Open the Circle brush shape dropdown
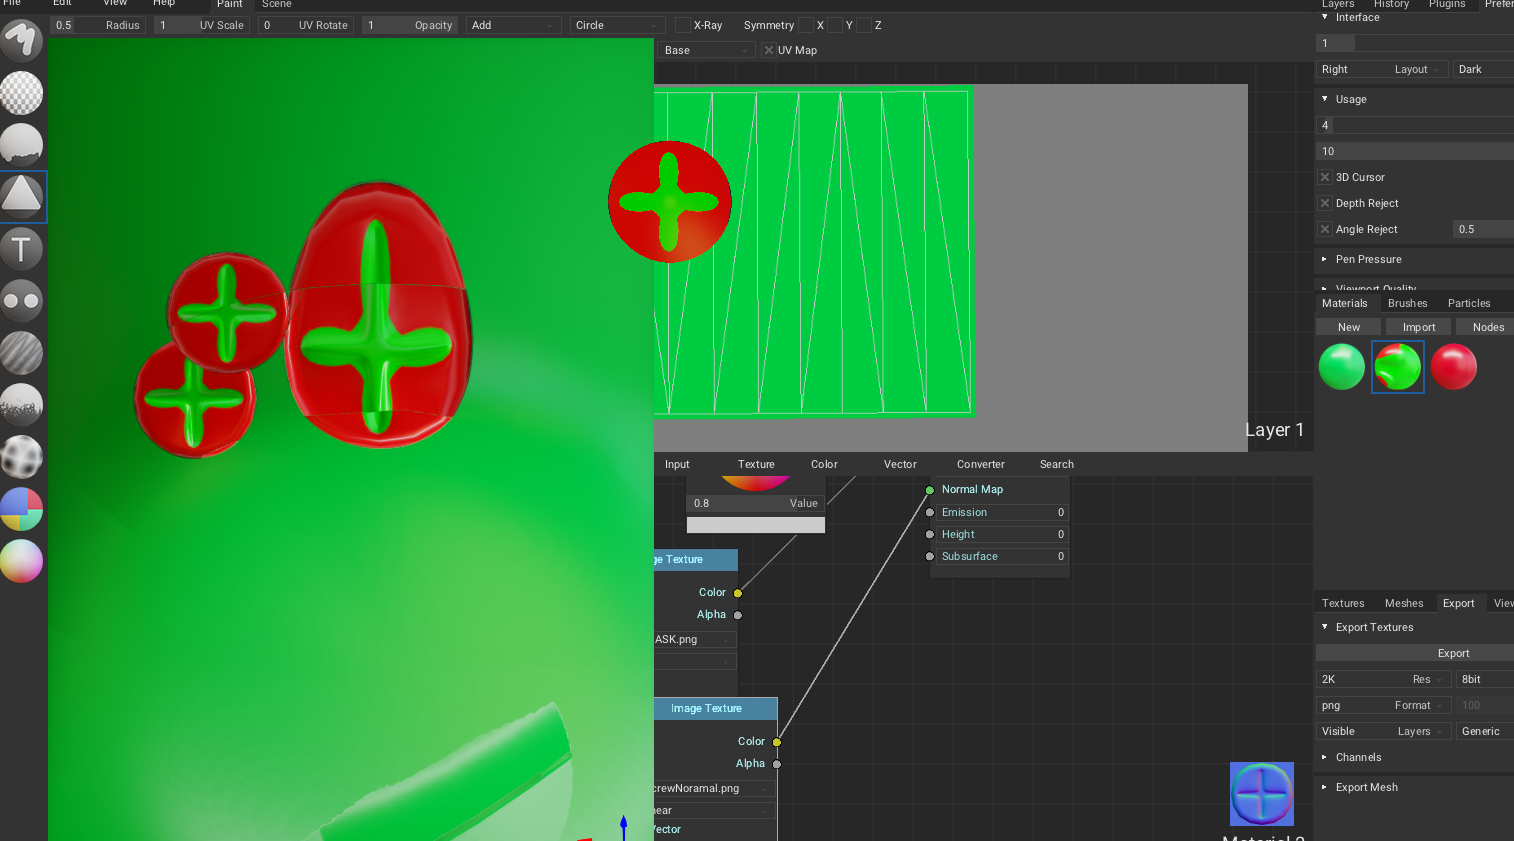1514x841 pixels. [x=617, y=25]
